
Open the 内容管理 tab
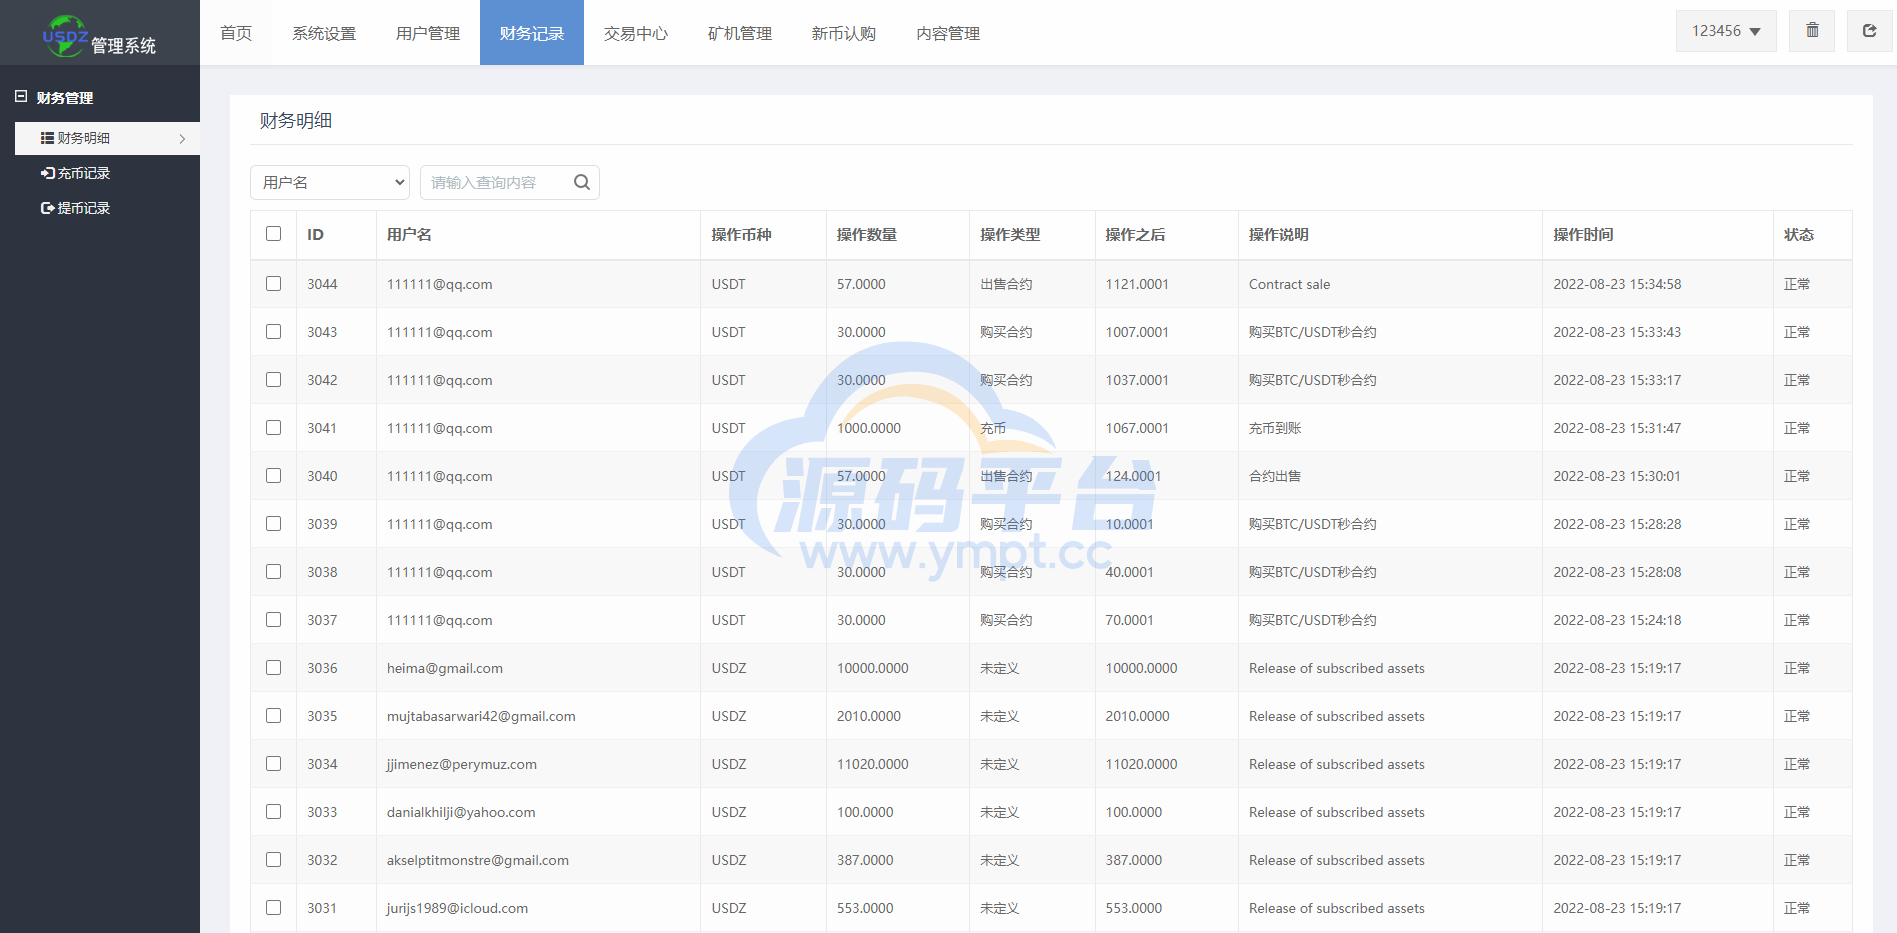[x=948, y=33]
